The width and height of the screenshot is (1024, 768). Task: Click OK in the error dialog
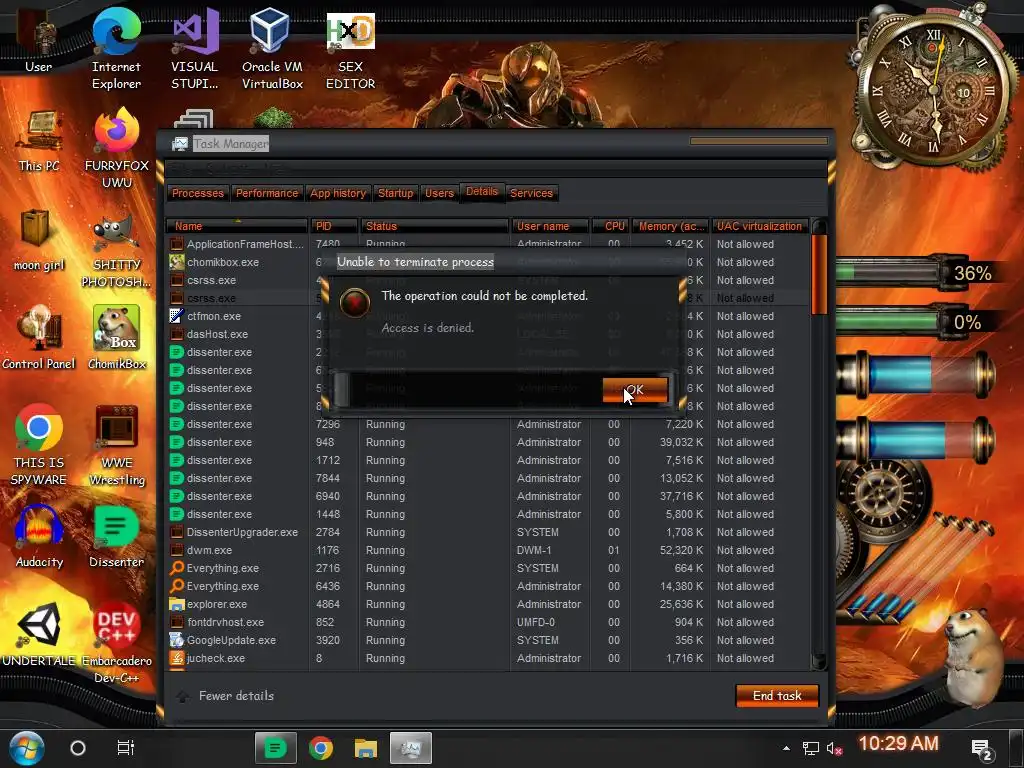coord(635,390)
